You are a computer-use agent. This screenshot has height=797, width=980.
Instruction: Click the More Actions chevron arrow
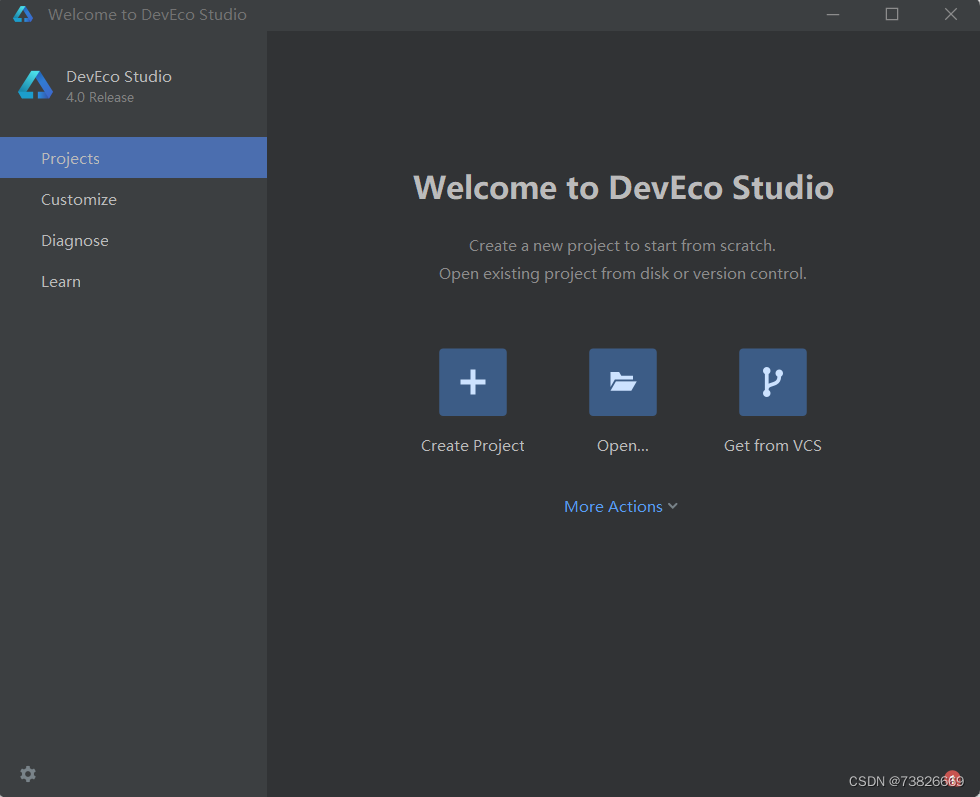(x=672, y=506)
